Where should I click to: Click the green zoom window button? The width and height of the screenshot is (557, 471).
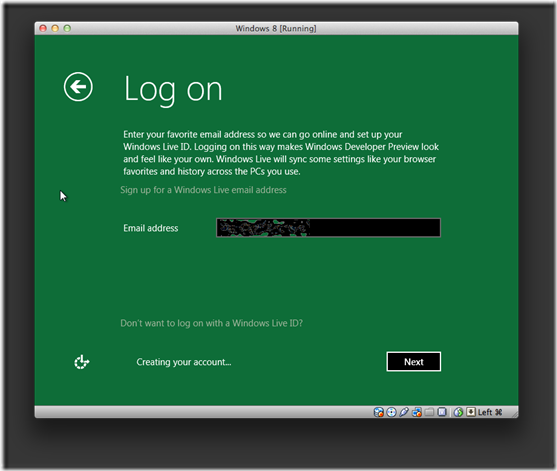[x=67, y=28]
